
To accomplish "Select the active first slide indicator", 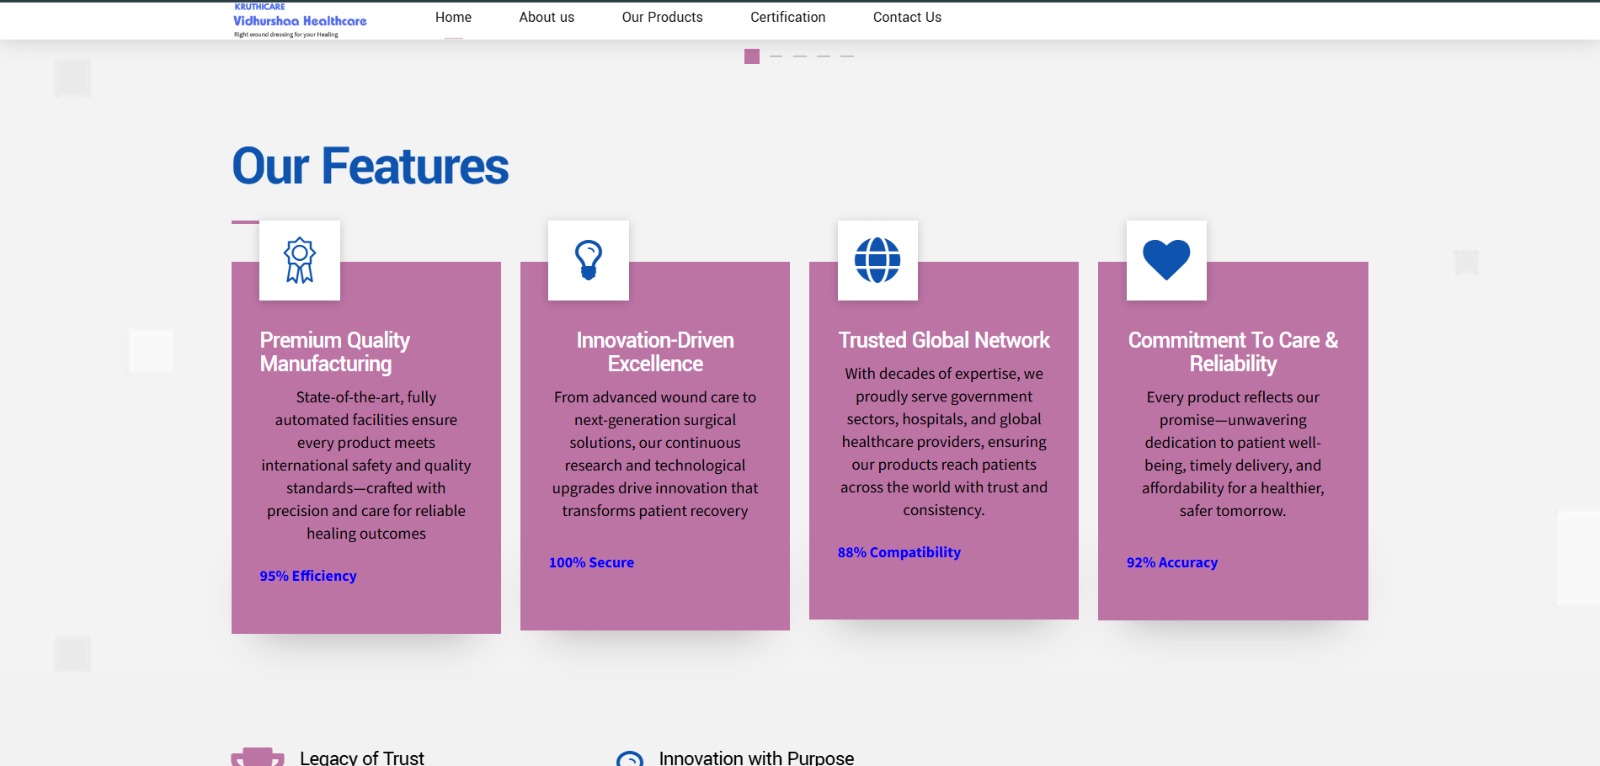I will click(752, 57).
